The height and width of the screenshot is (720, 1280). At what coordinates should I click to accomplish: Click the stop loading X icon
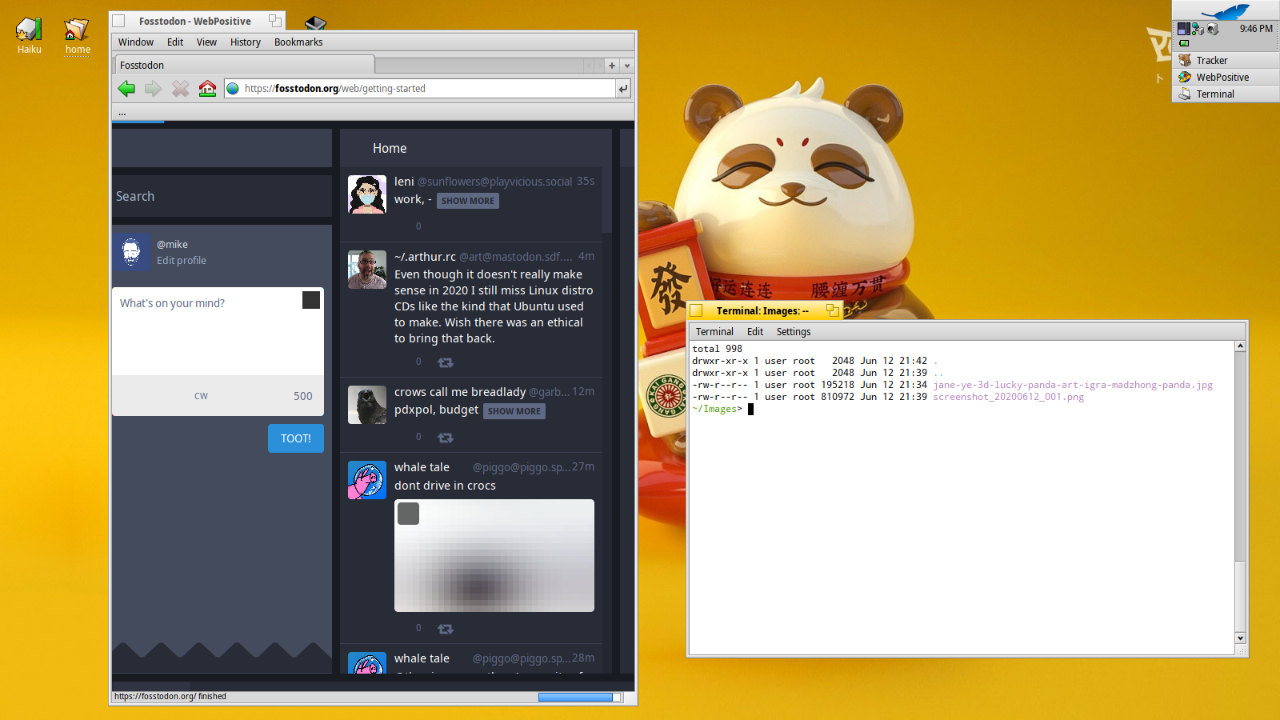180,89
